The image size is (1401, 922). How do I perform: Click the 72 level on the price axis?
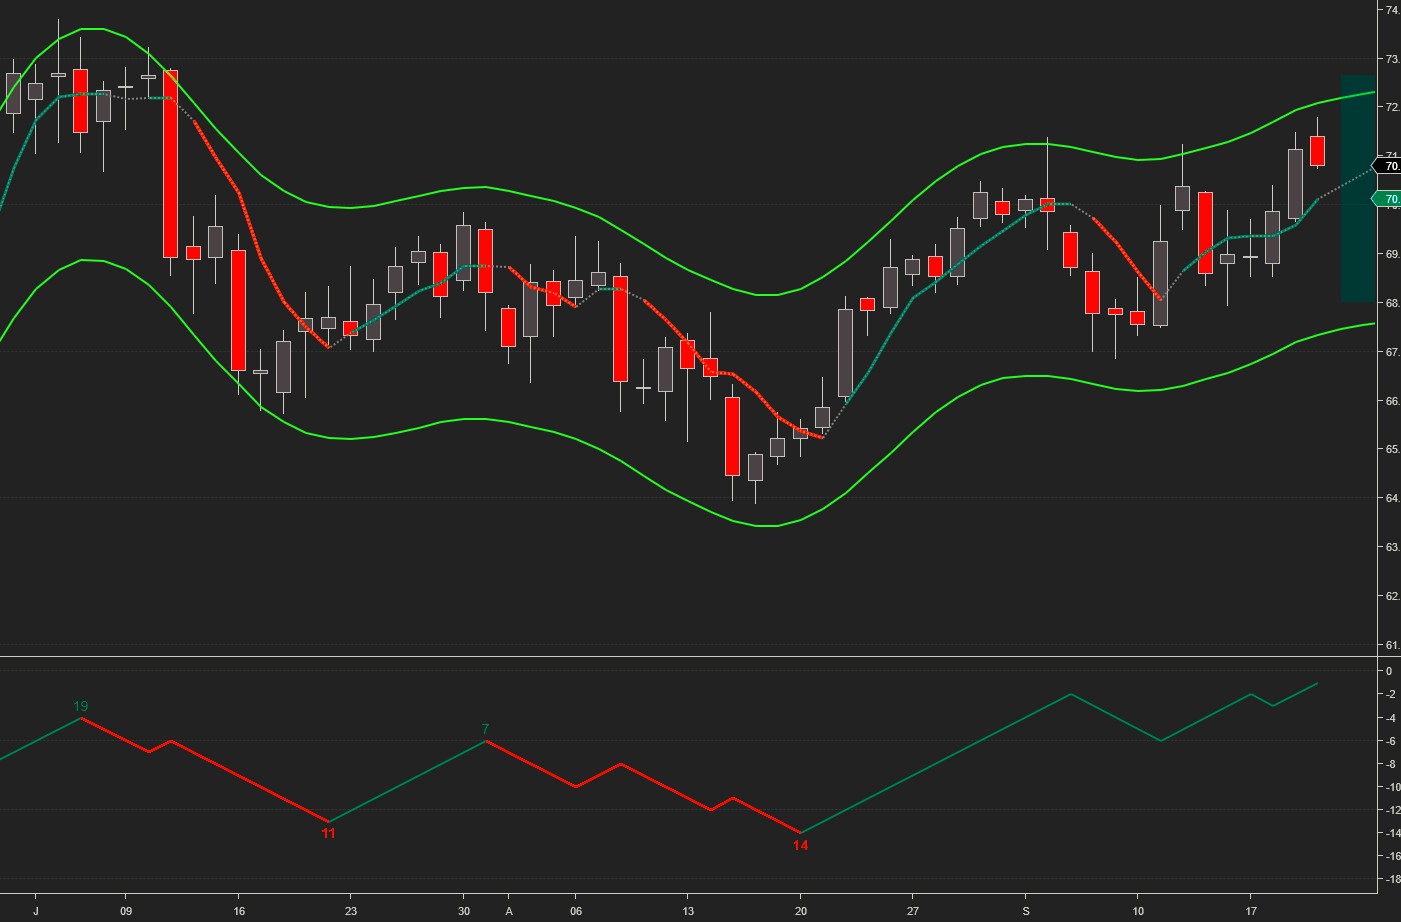point(1393,108)
